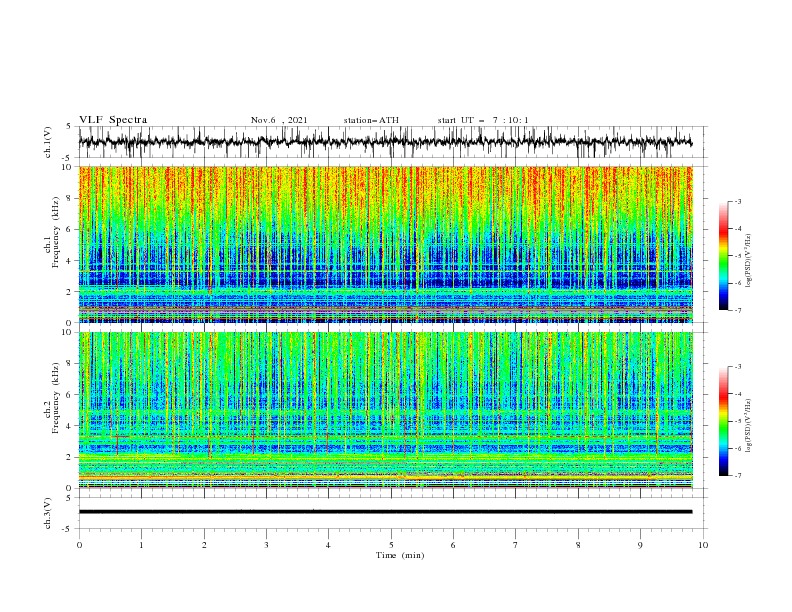Image resolution: width=792 pixels, height=612 pixels.
Task: Click the 'Time (min)' axis label
Action: pyautogui.click(x=400, y=555)
